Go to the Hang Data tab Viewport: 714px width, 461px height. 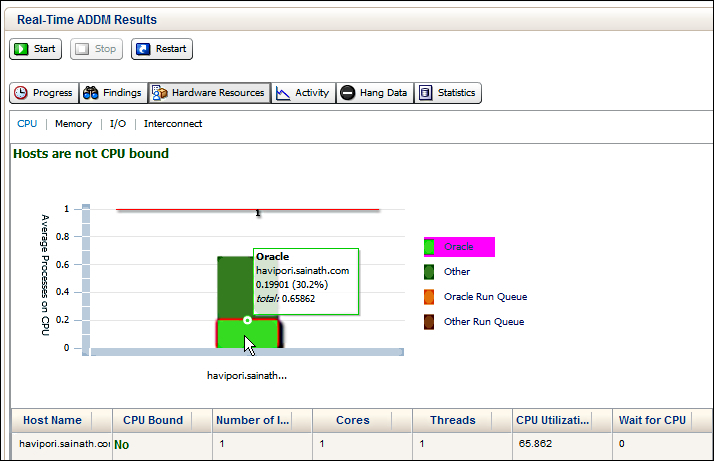pyautogui.click(x=375, y=93)
